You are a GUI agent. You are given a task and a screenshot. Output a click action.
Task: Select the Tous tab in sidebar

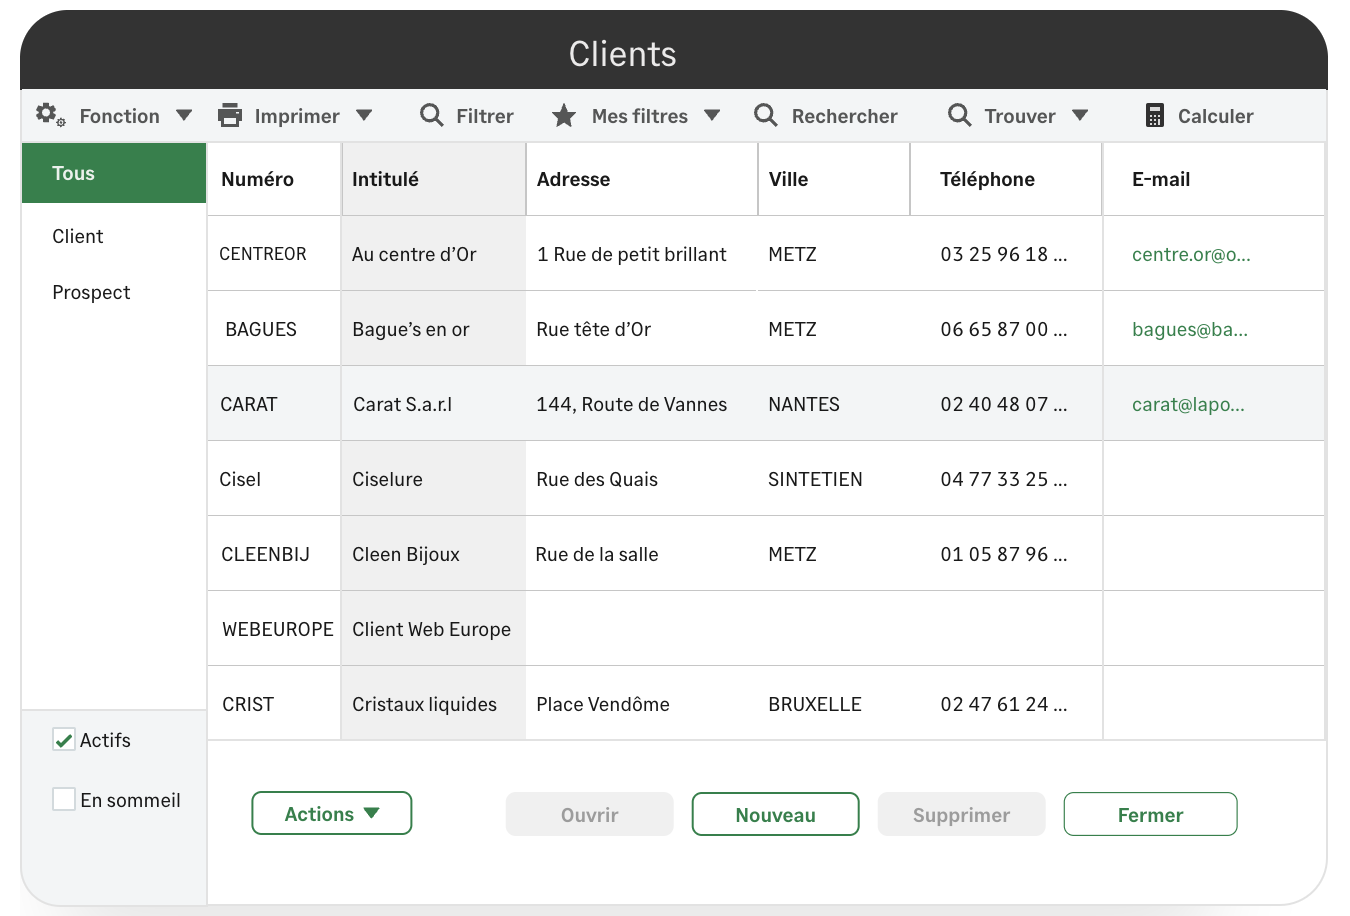tap(114, 173)
